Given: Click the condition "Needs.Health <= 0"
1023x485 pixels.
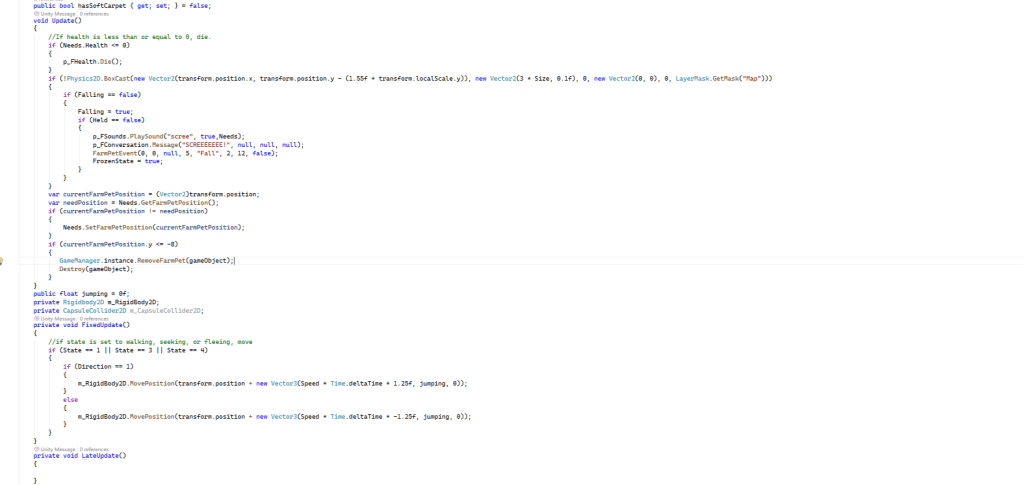Looking at the screenshot, I should [97, 45].
